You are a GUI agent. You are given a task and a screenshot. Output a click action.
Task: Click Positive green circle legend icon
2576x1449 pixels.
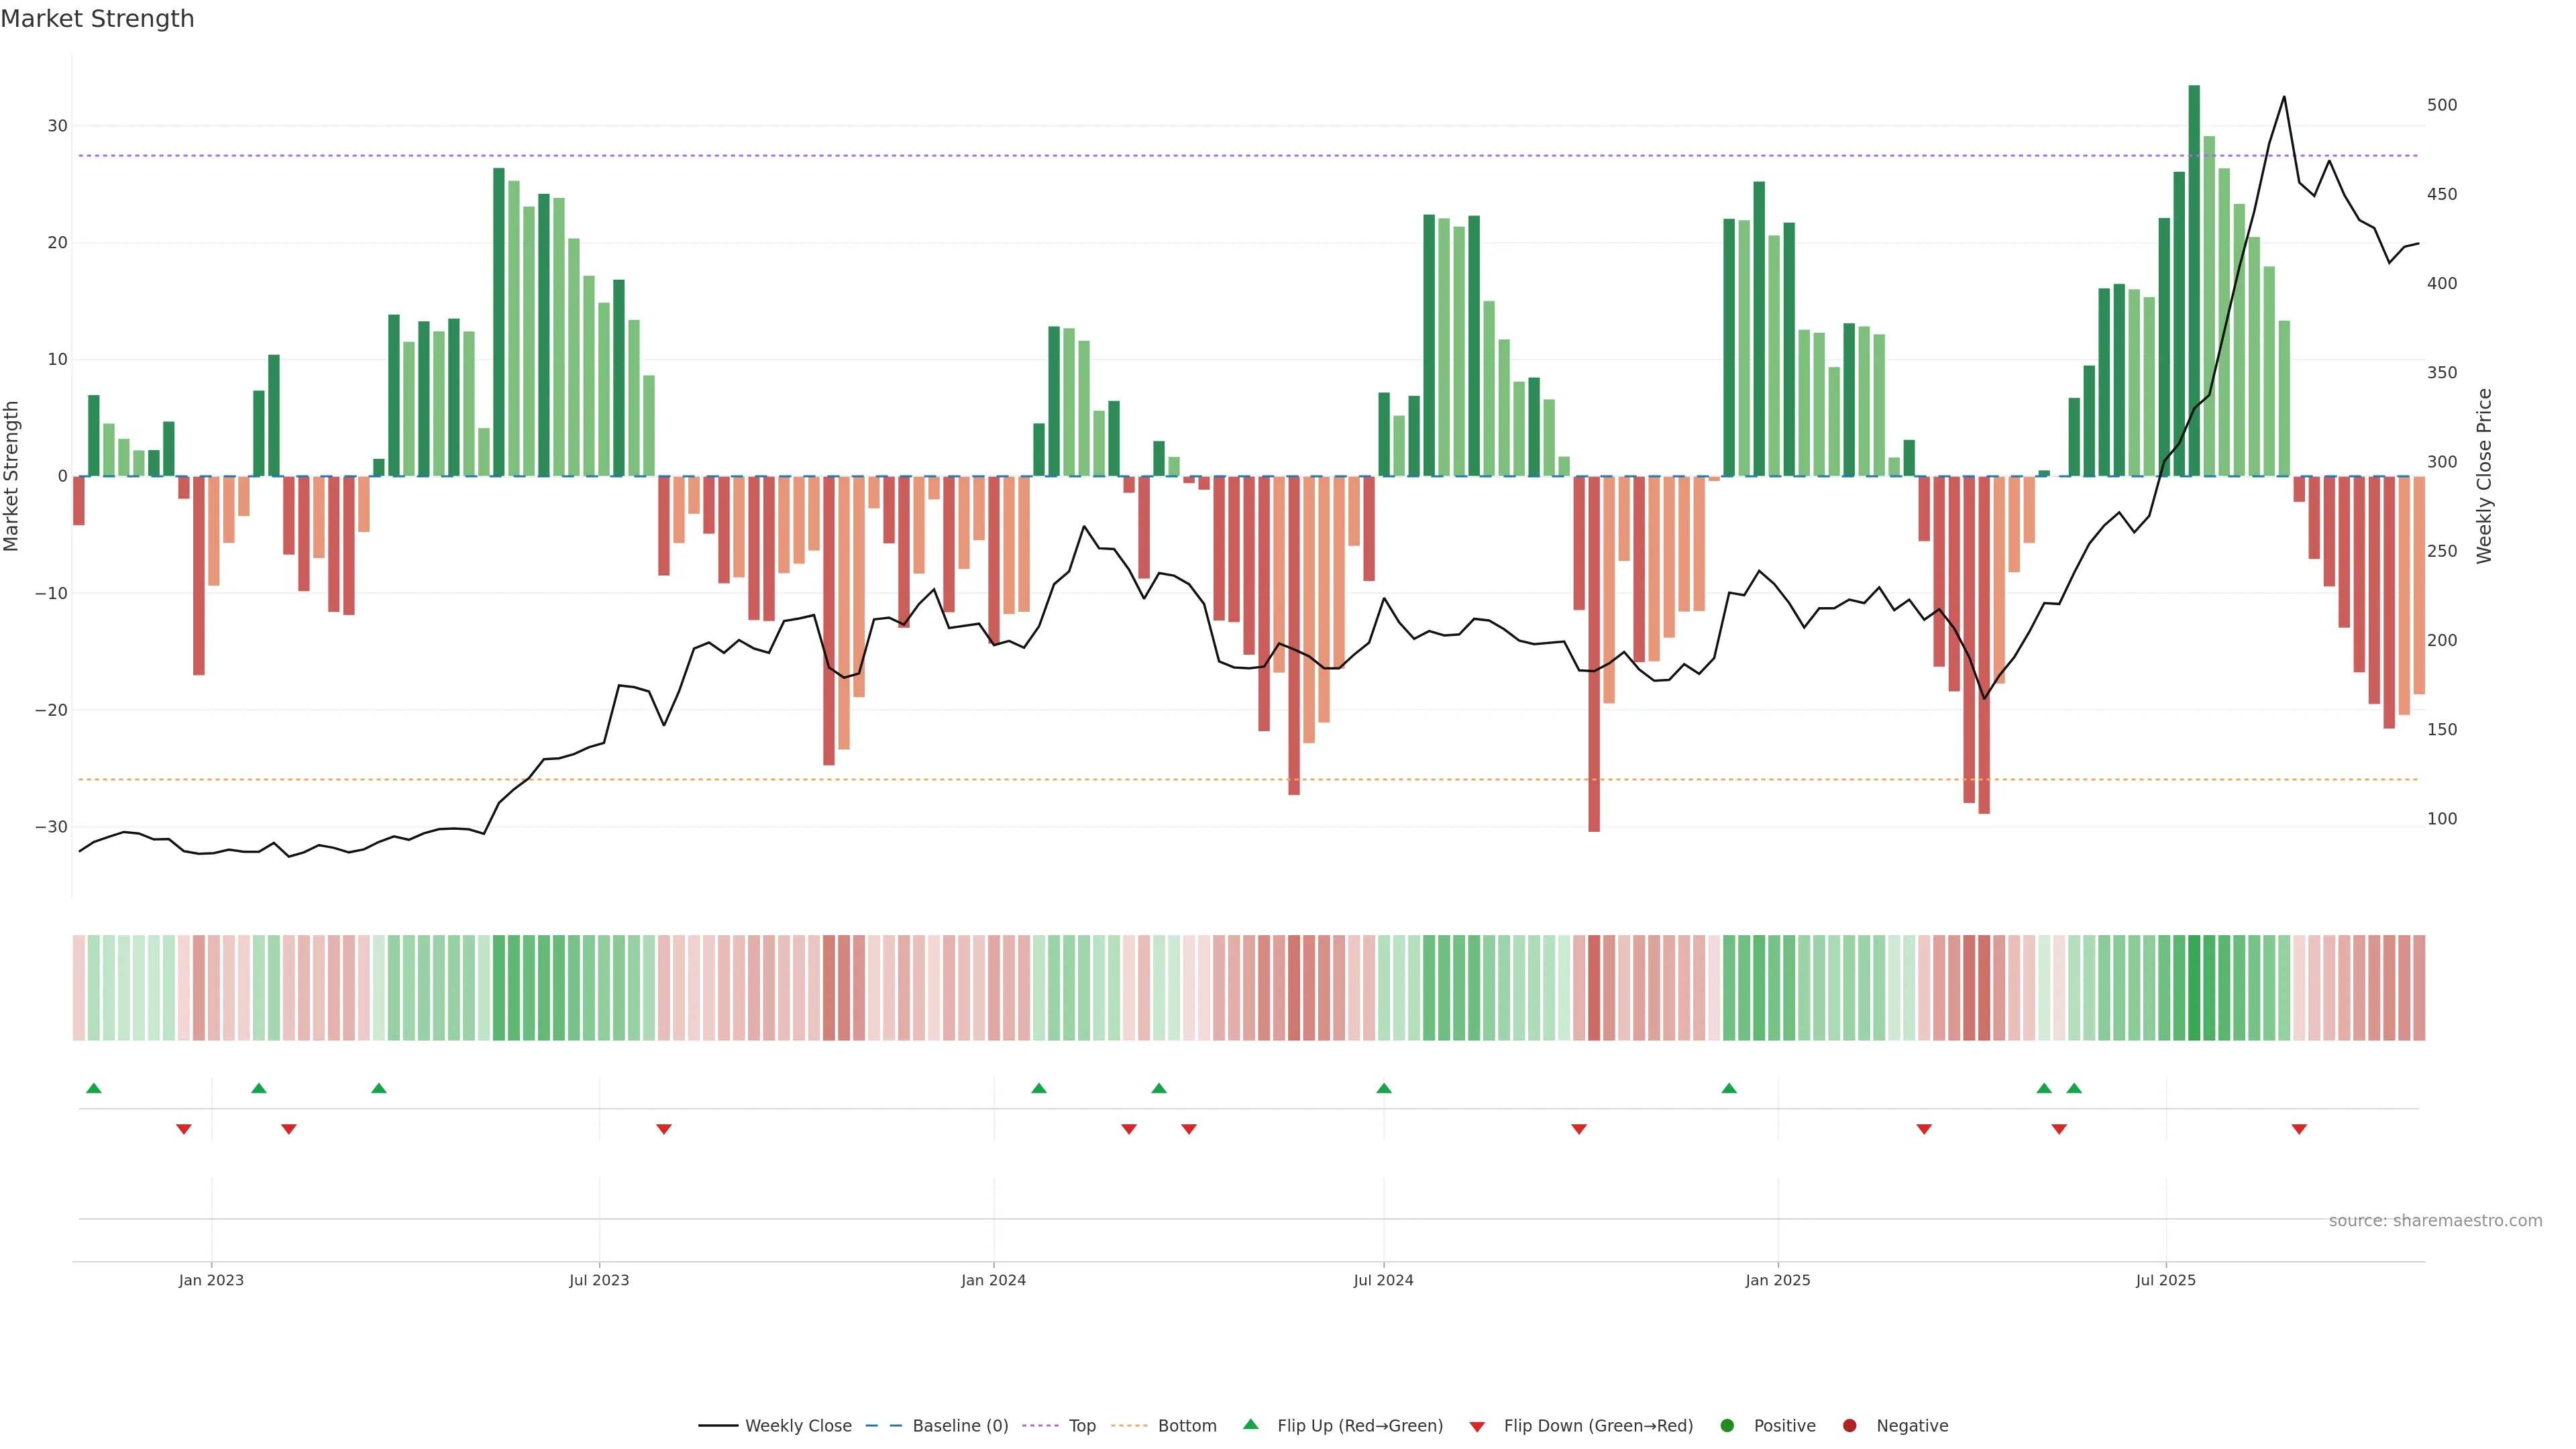pyautogui.click(x=1727, y=1426)
